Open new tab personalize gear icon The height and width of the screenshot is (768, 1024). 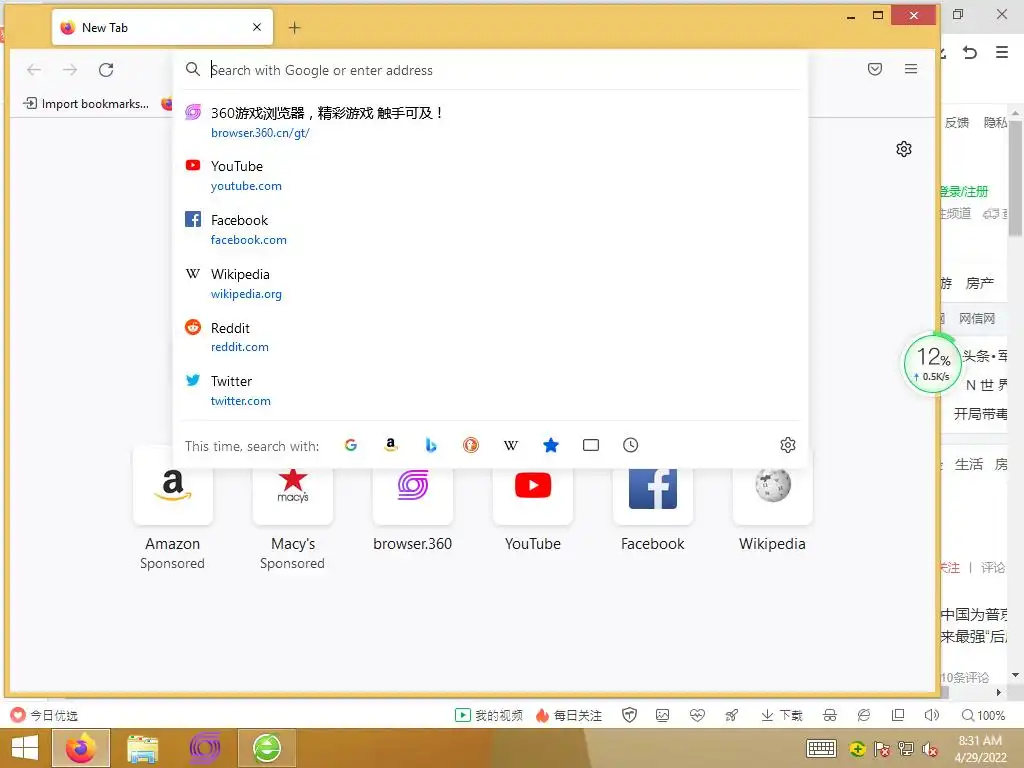coord(904,149)
